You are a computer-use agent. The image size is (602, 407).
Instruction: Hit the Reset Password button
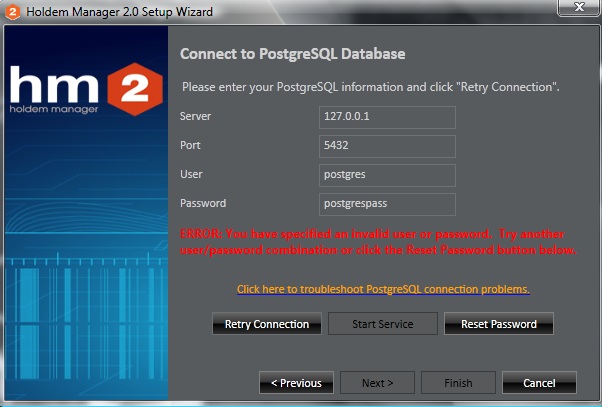point(498,324)
